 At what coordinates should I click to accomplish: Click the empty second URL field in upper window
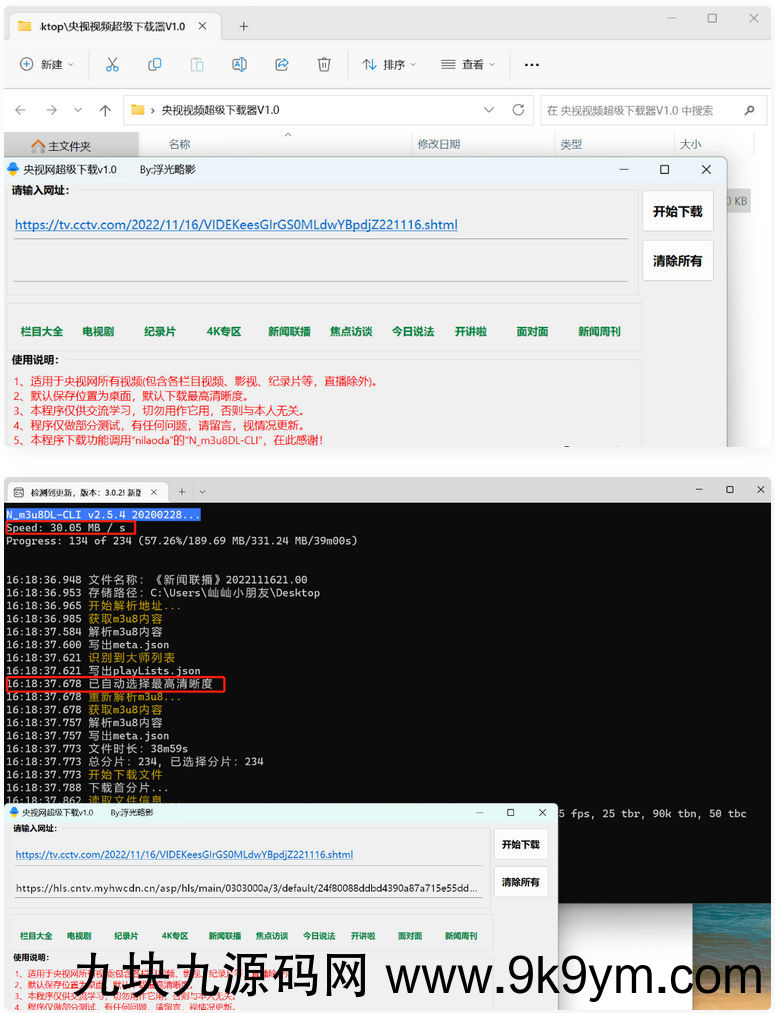pos(320,265)
